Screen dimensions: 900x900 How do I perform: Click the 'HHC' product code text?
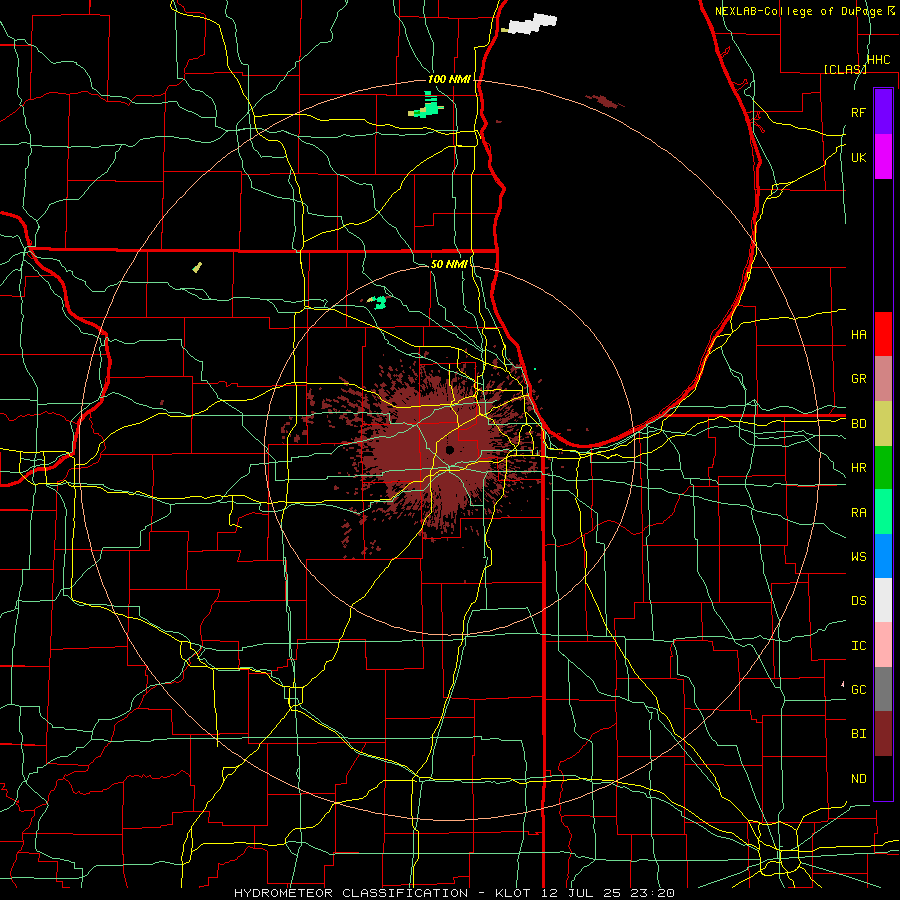pyautogui.click(x=878, y=60)
